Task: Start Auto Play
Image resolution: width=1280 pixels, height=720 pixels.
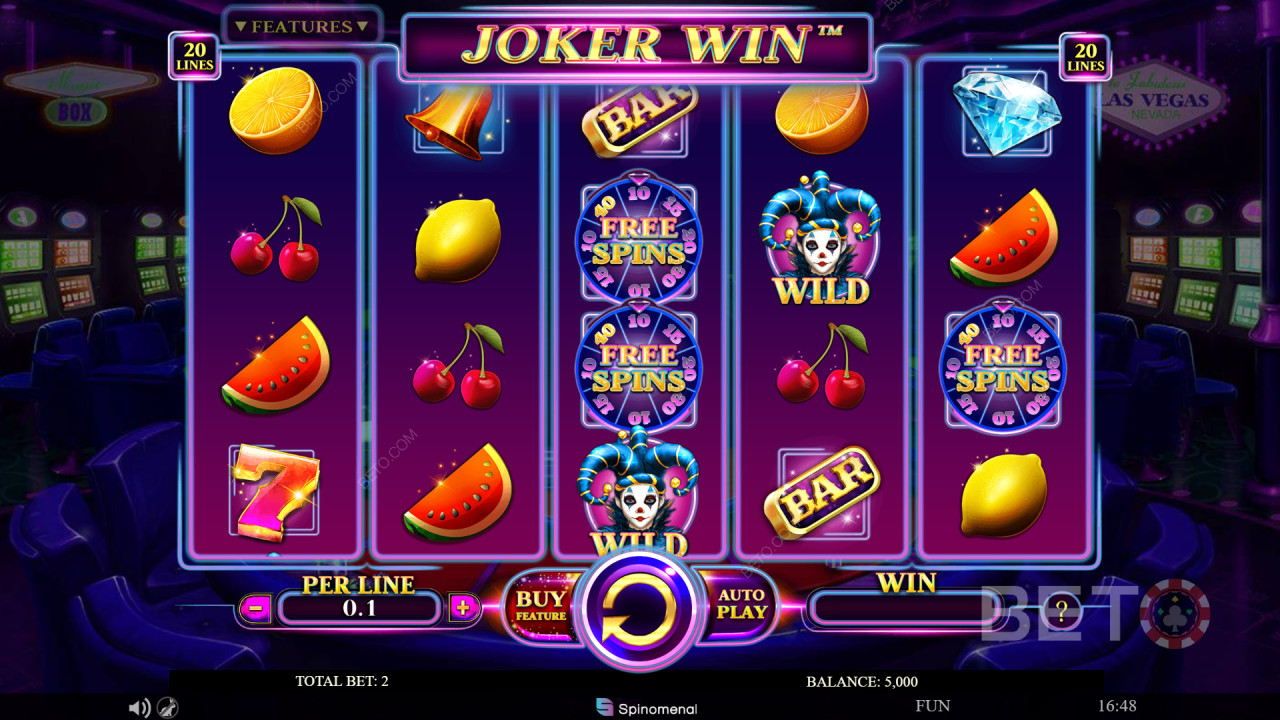Action: coord(742,603)
